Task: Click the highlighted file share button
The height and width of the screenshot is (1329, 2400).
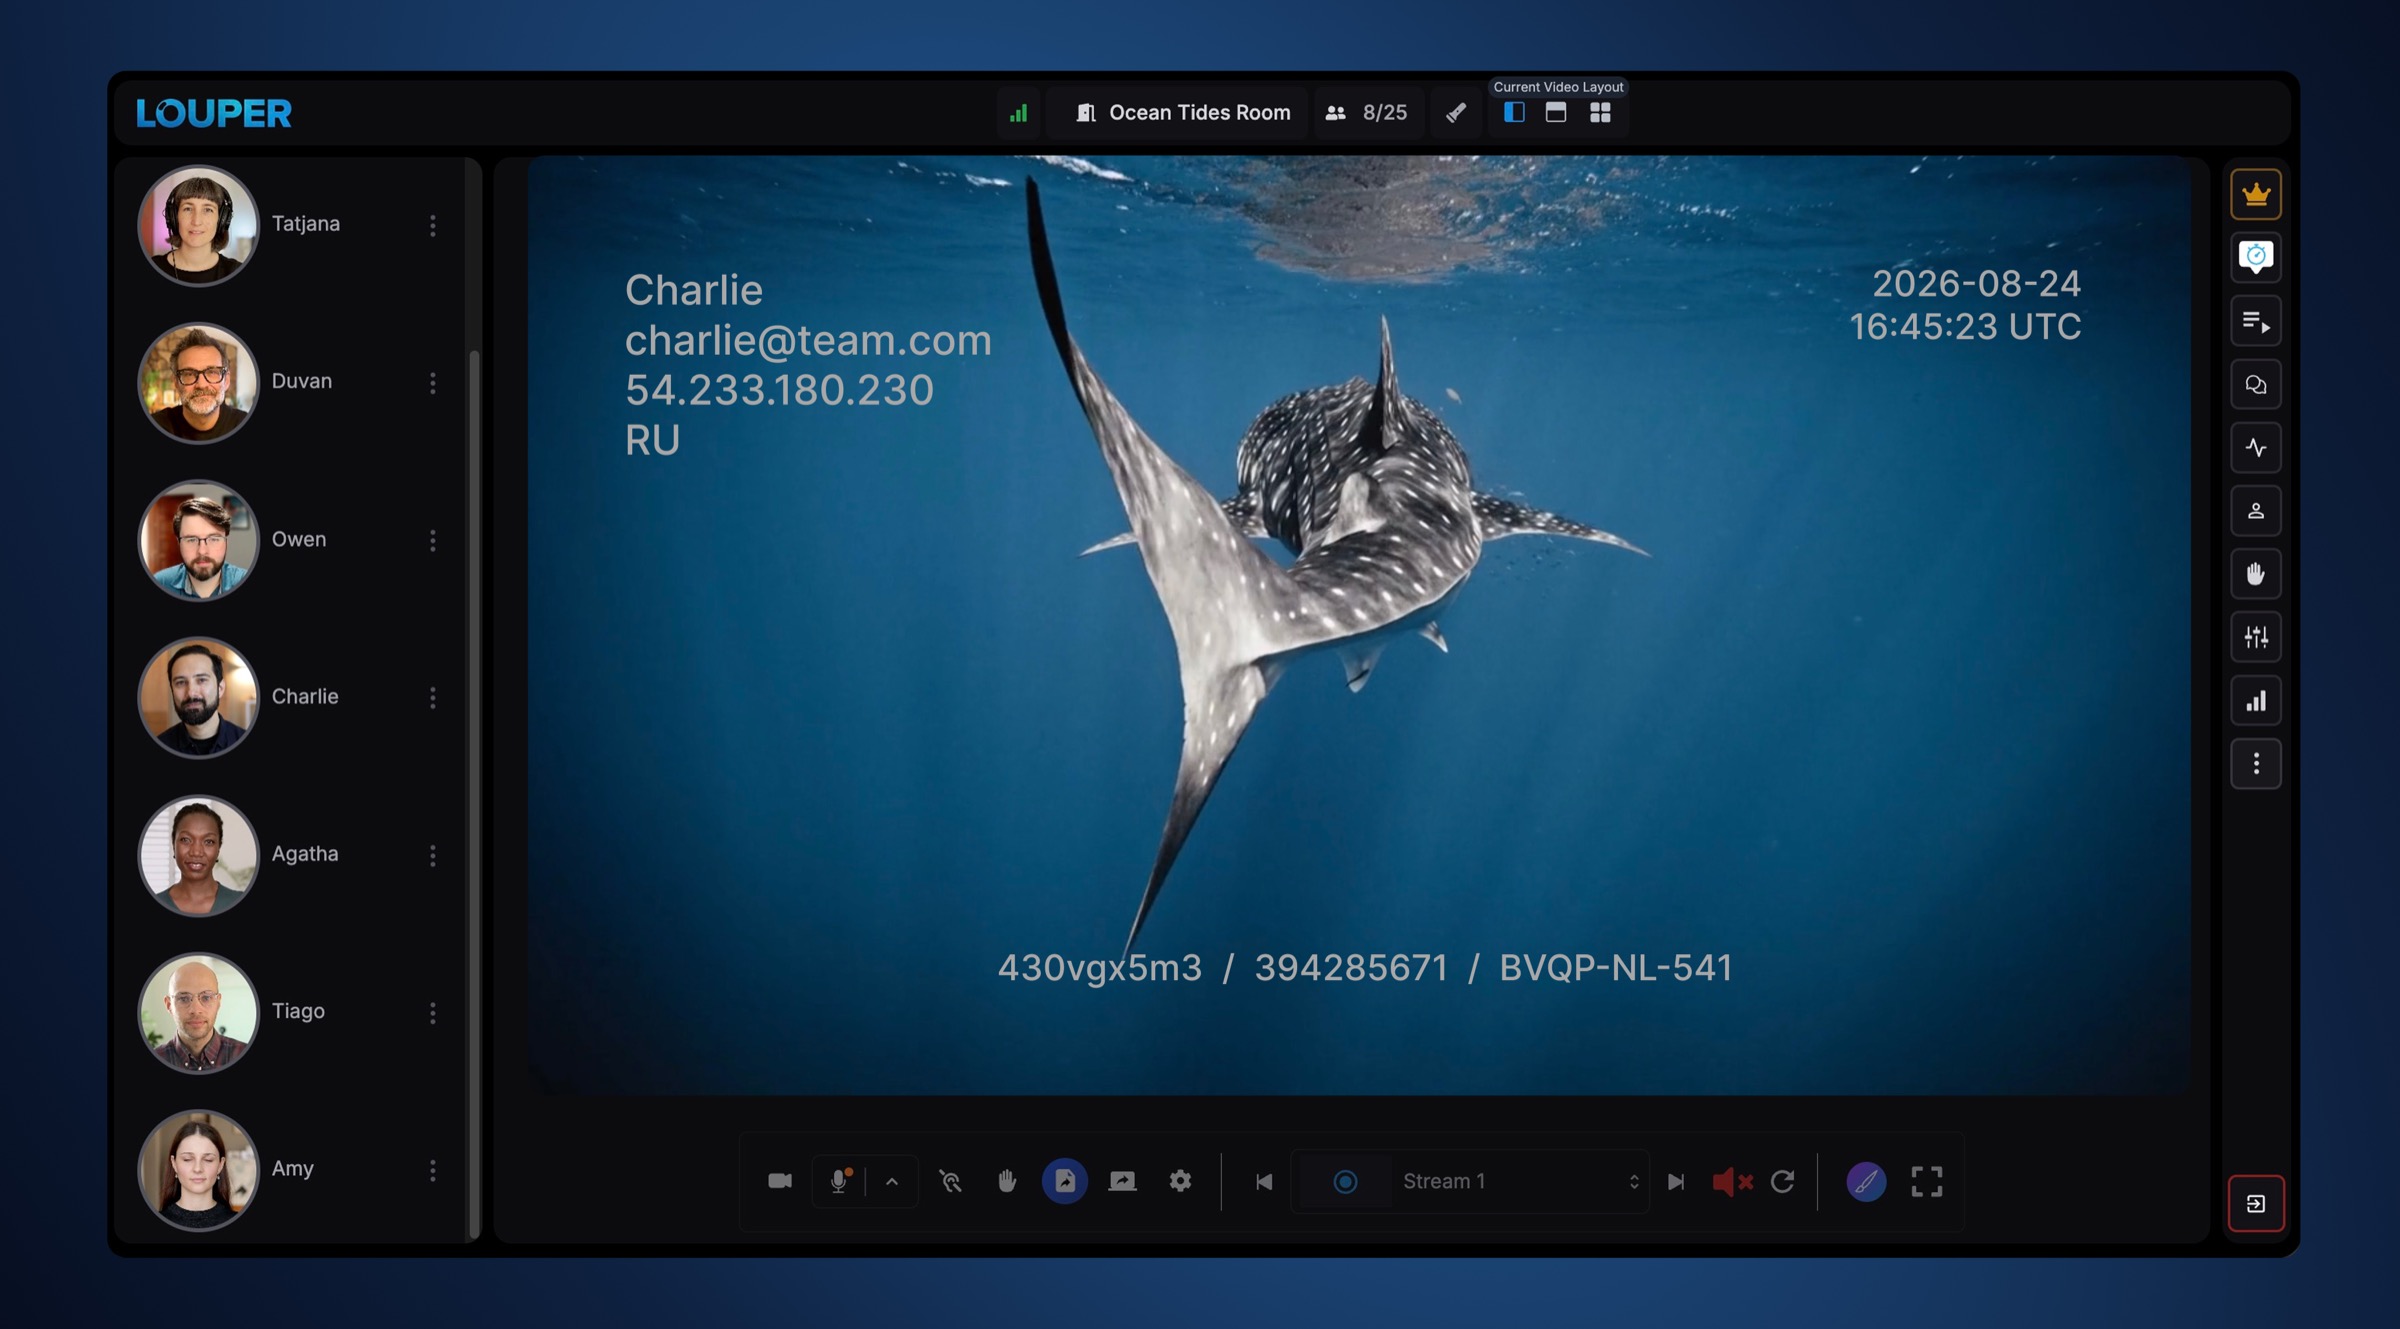Action: tap(1065, 1181)
